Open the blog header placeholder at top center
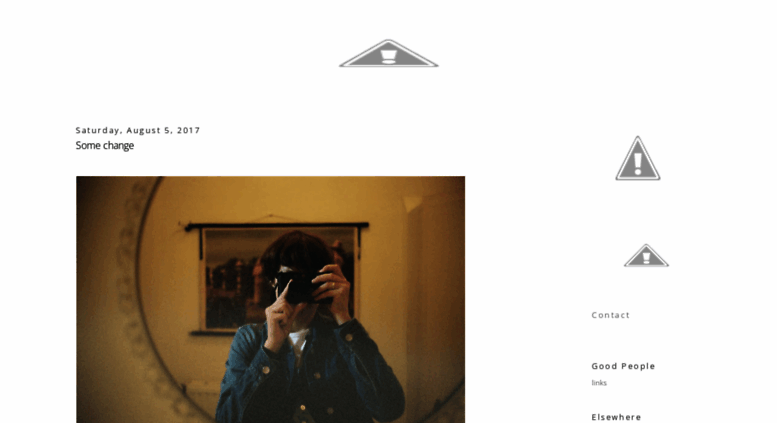The image size is (777, 423). point(388,53)
